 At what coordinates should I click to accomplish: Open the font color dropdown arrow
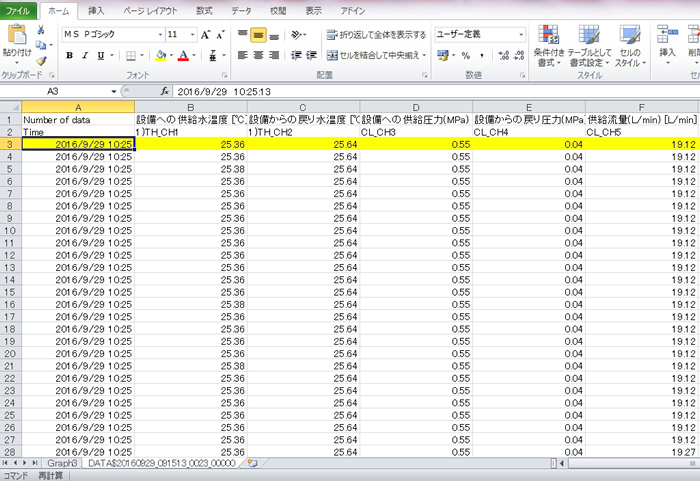pos(194,55)
